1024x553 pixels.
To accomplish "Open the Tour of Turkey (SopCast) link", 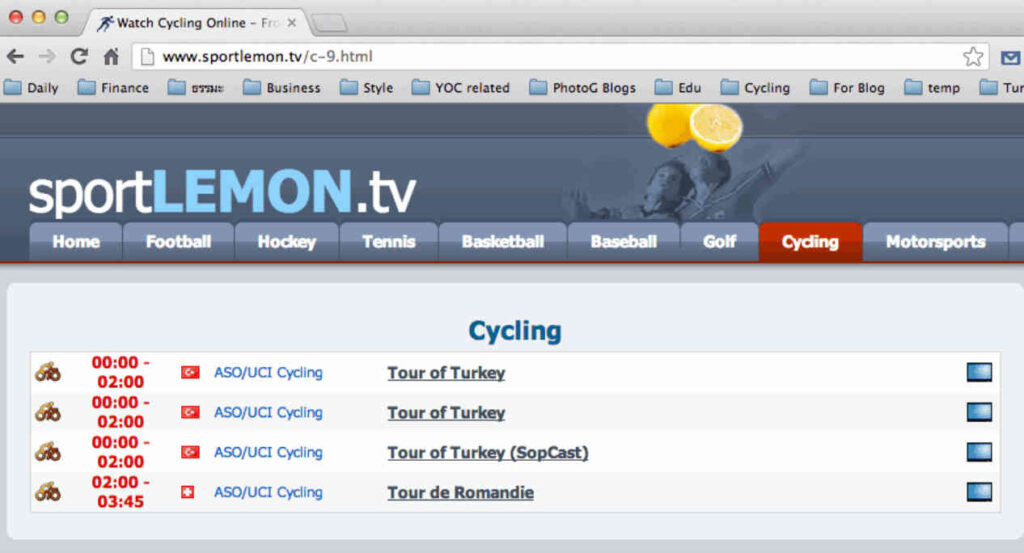I will coord(488,452).
